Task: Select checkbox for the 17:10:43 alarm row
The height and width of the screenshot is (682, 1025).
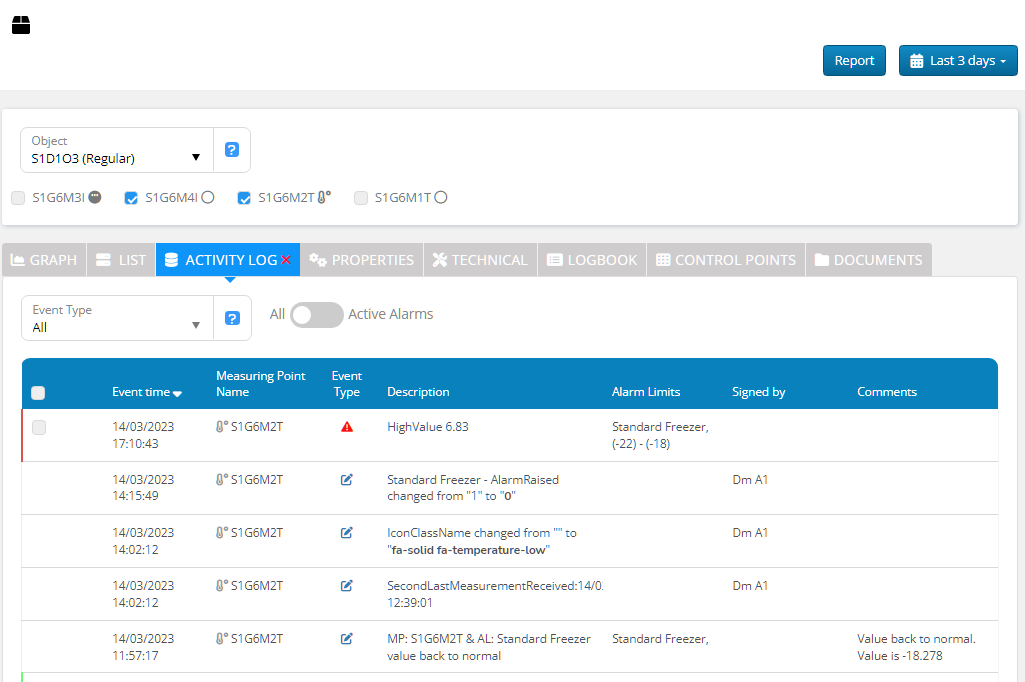Action: (x=39, y=428)
